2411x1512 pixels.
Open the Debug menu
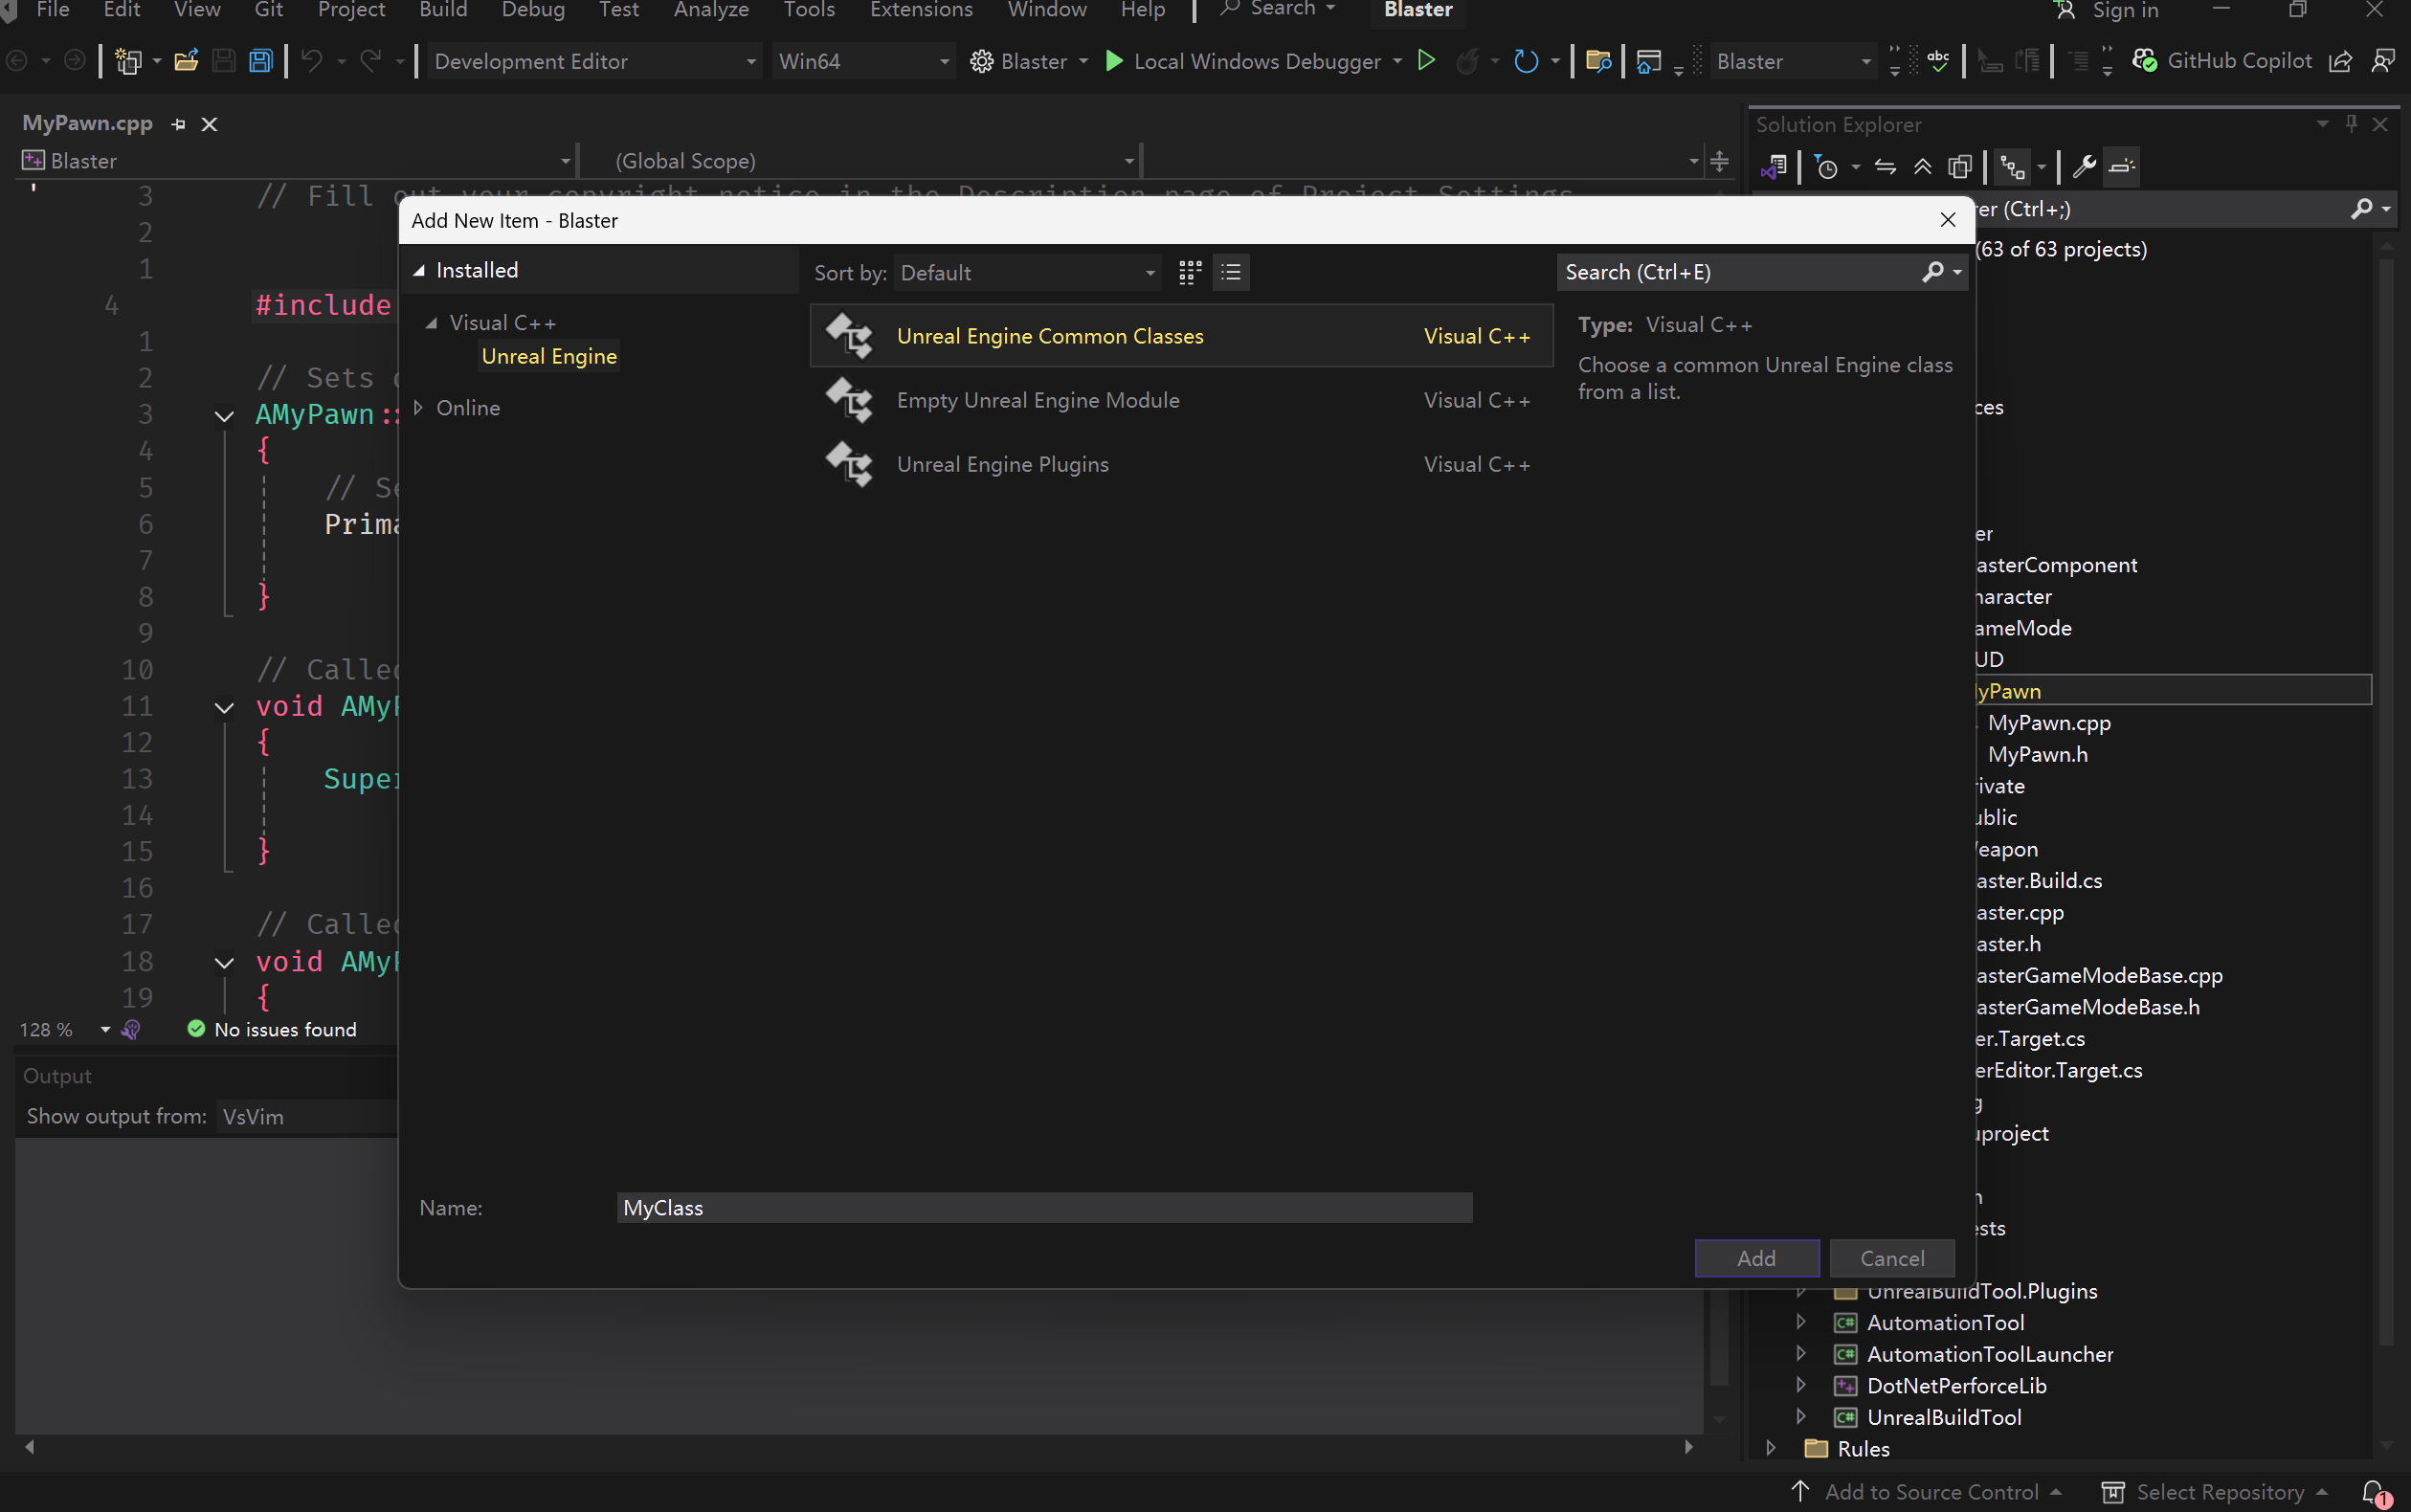click(533, 10)
